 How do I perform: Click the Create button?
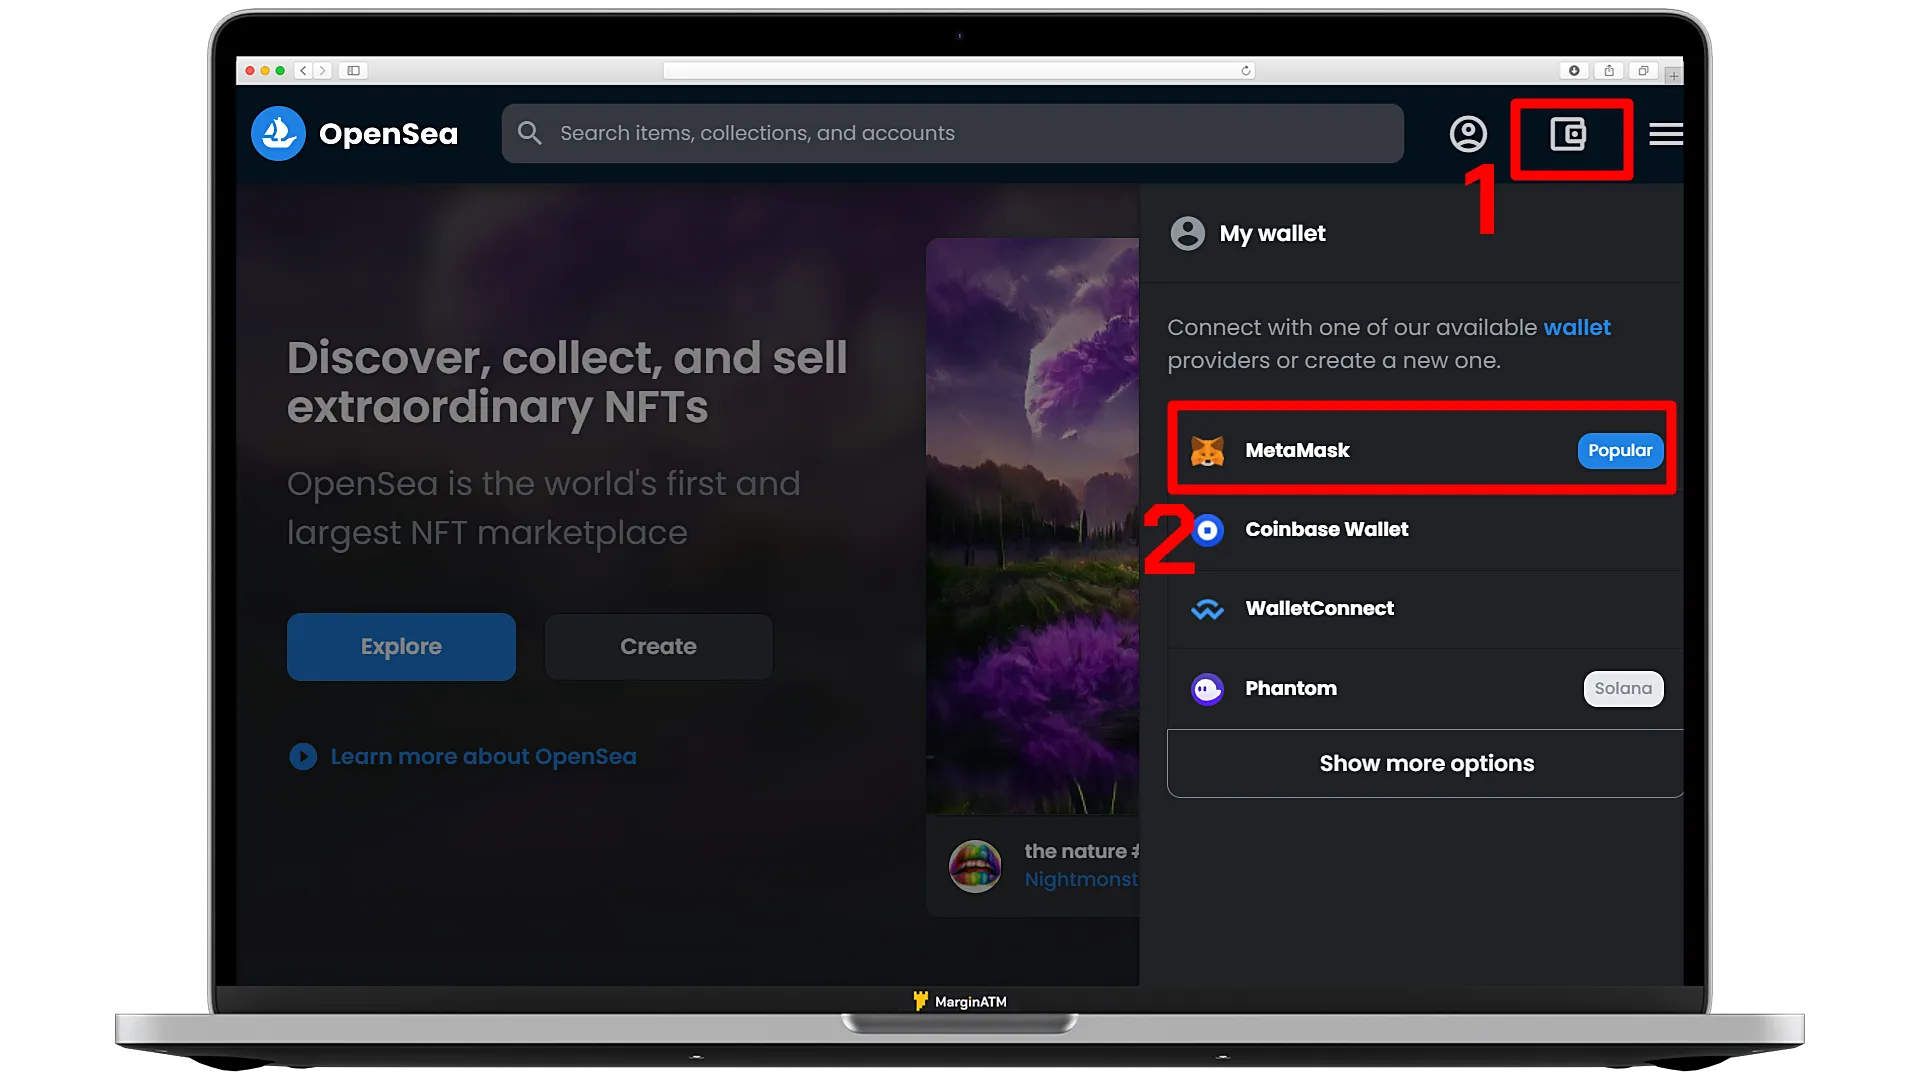click(658, 647)
